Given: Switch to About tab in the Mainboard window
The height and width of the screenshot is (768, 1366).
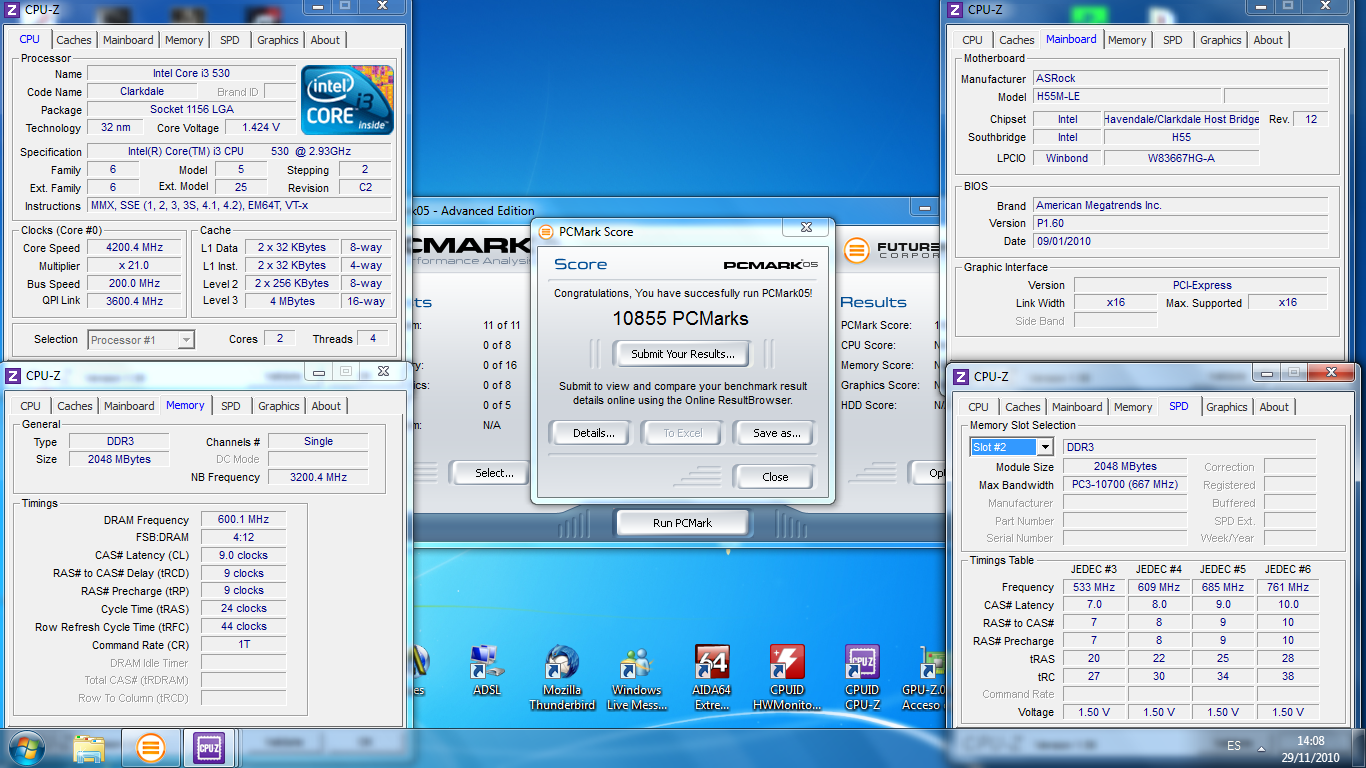Looking at the screenshot, I should click(x=1268, y=40).
